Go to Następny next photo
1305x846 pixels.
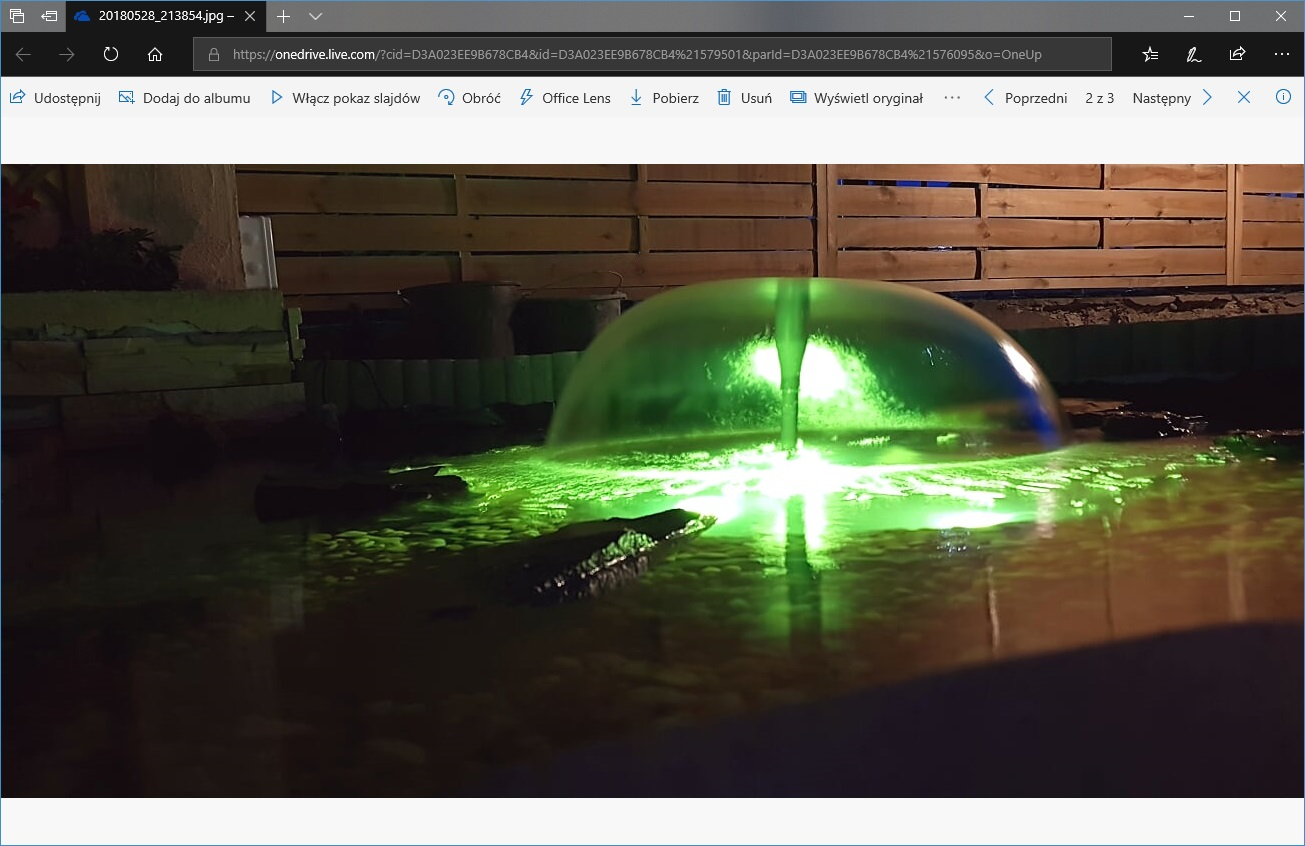click(1173, 98)
